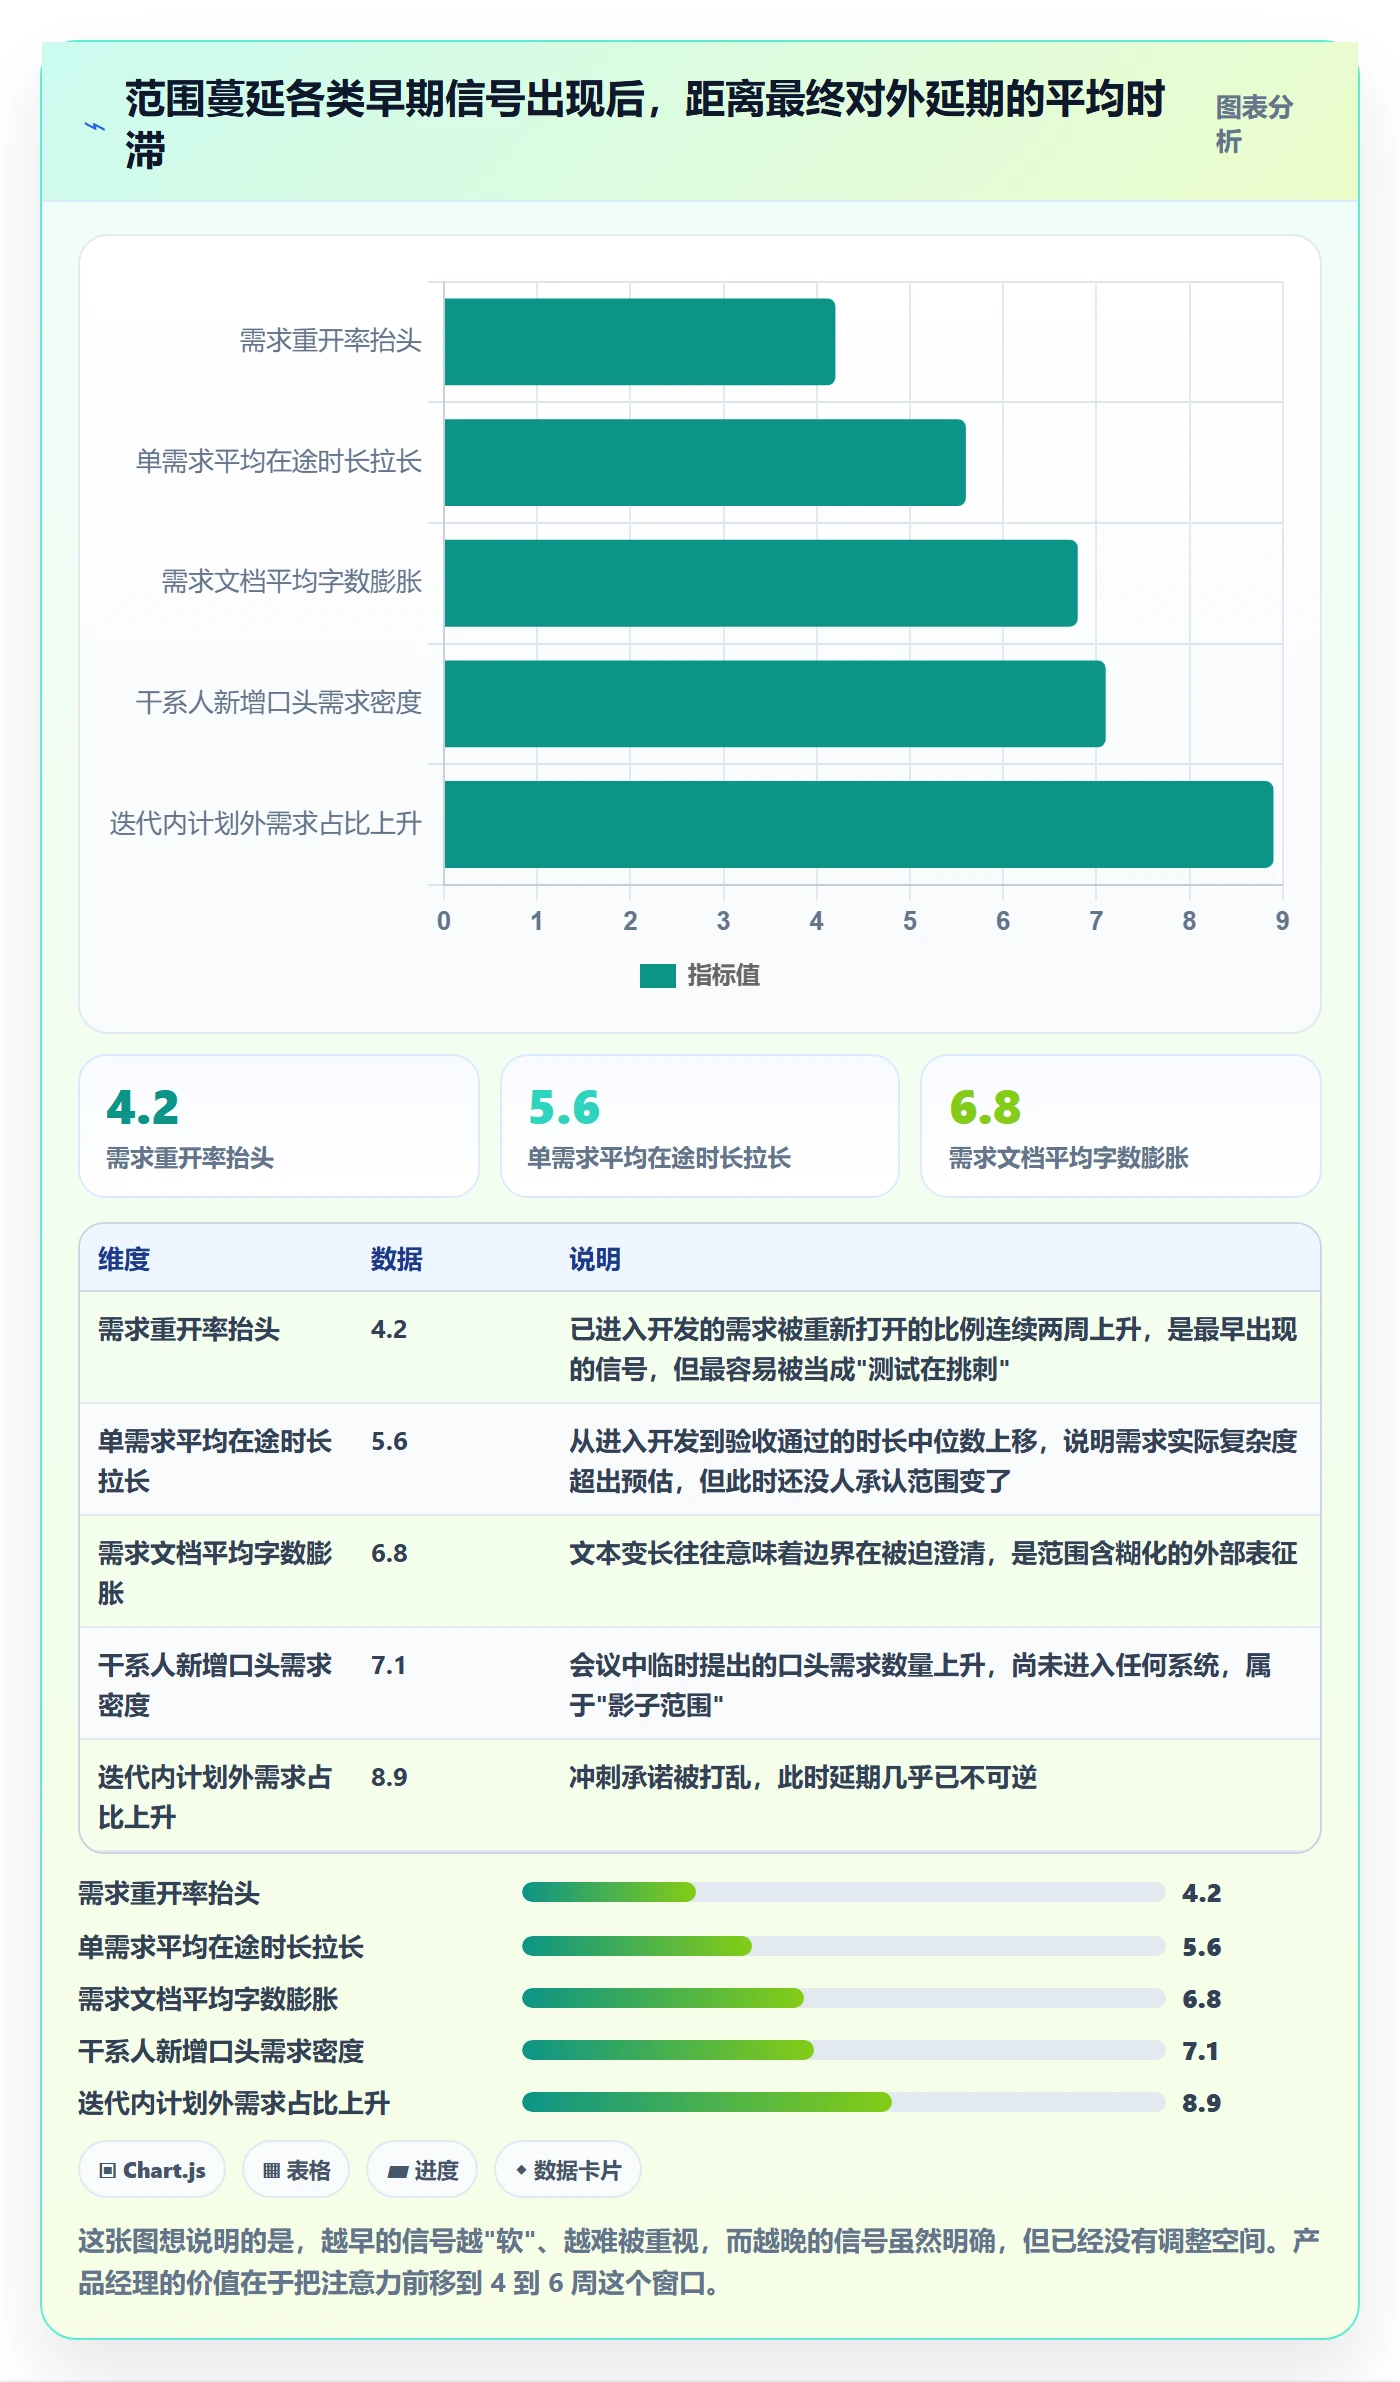Click the 进度 tag chip
The width and height of the screenshot is (1400, 2382).
422,2170
